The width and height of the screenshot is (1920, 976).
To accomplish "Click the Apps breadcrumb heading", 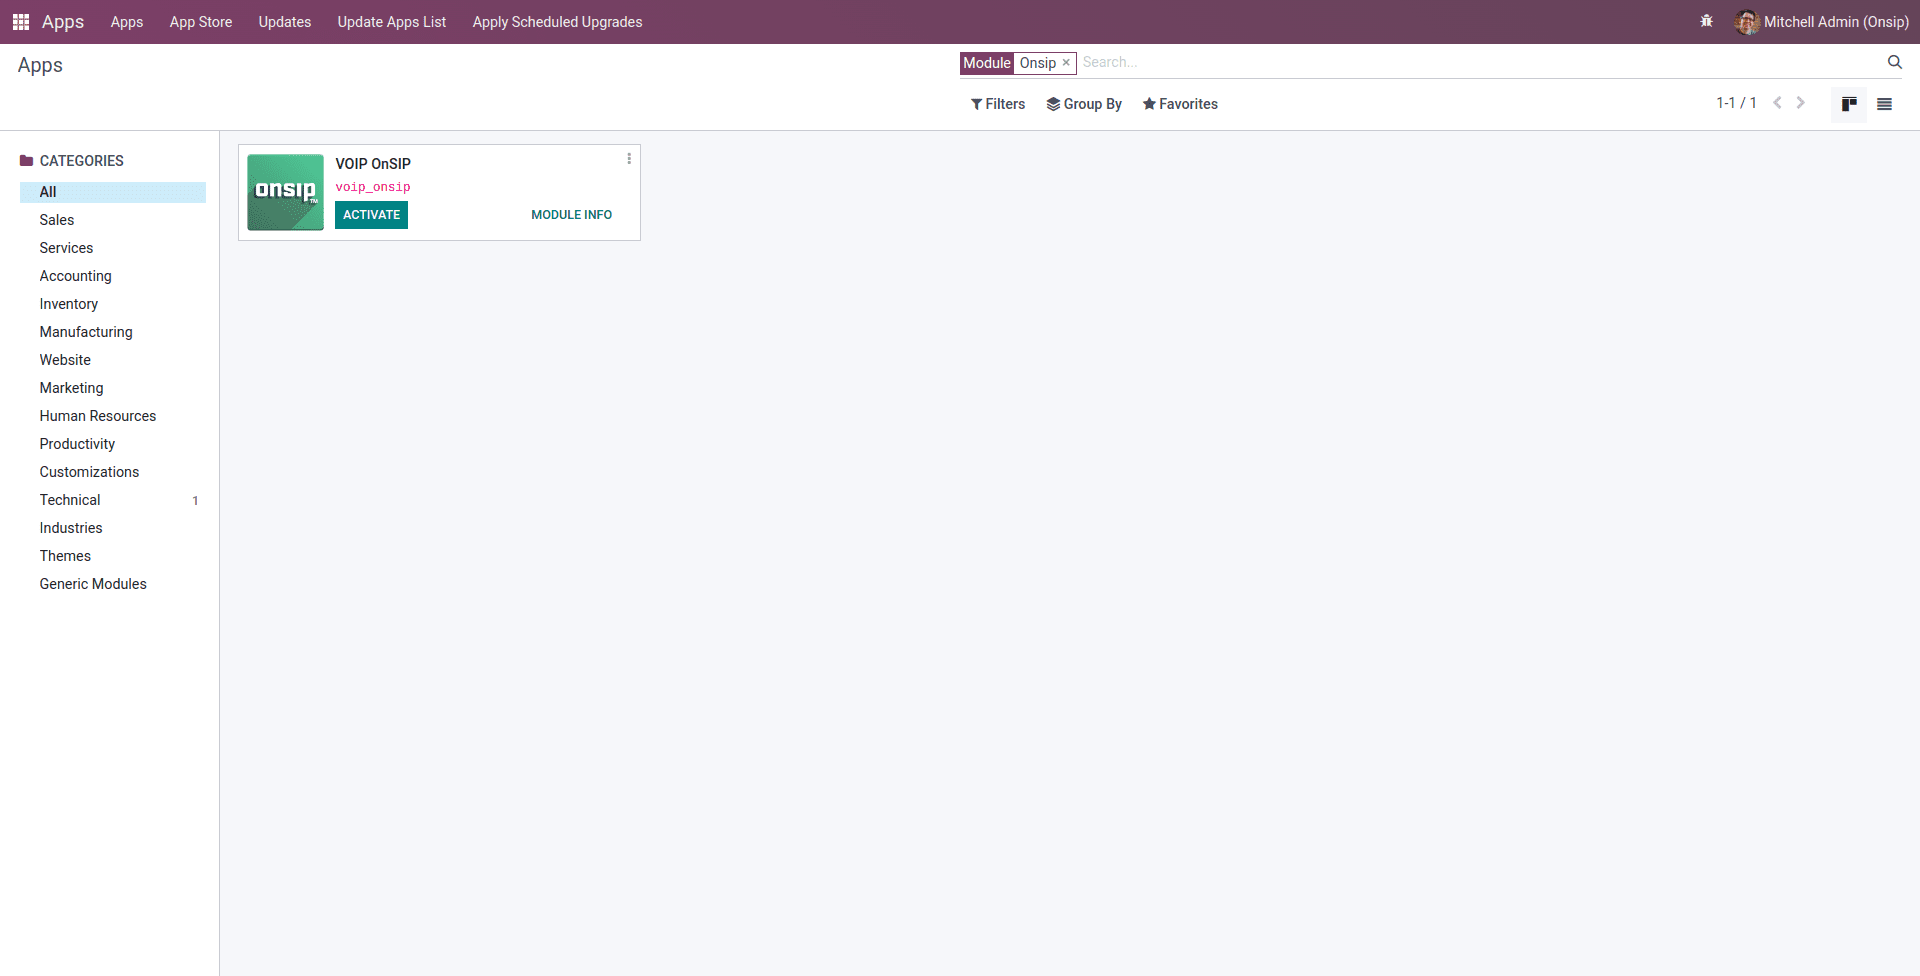I will click(x=40, y=65).
